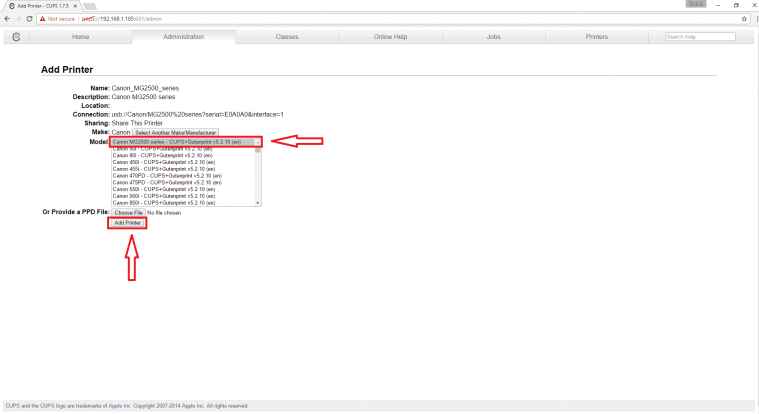This screenshot has height=414, width=759.
Task: Click model list scroll down arrow
Action: [258, 203]
